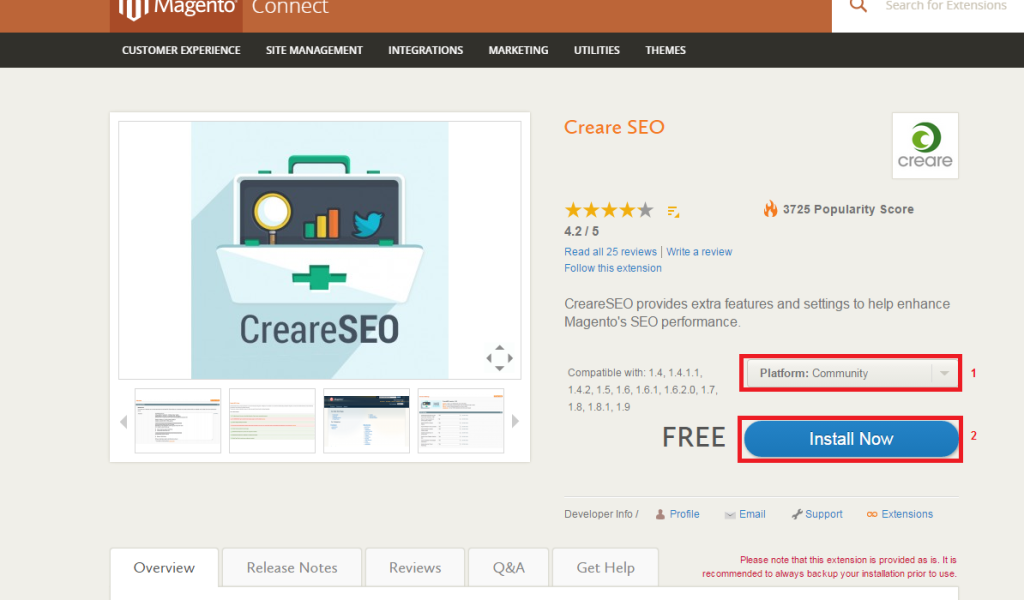Open the developer Profile link

(684, 514)
